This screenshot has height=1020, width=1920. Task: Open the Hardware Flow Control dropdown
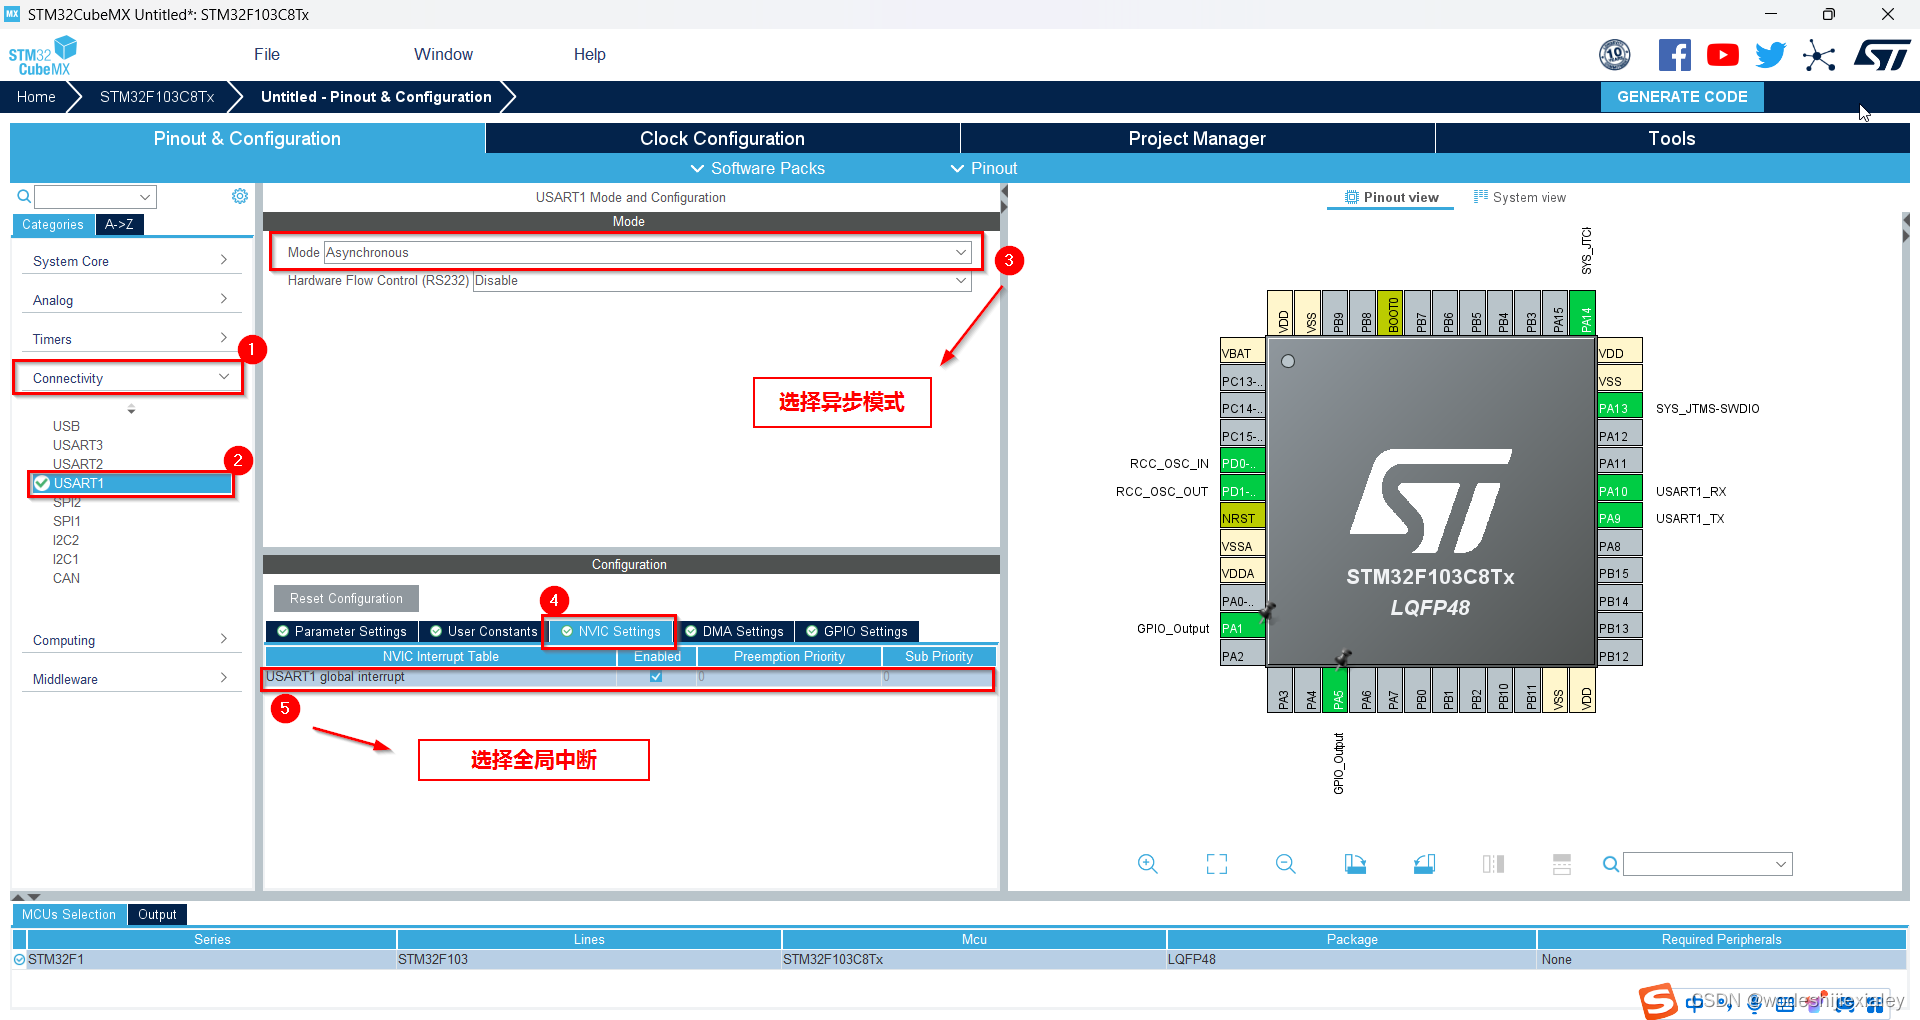click(x=721, y=281)
